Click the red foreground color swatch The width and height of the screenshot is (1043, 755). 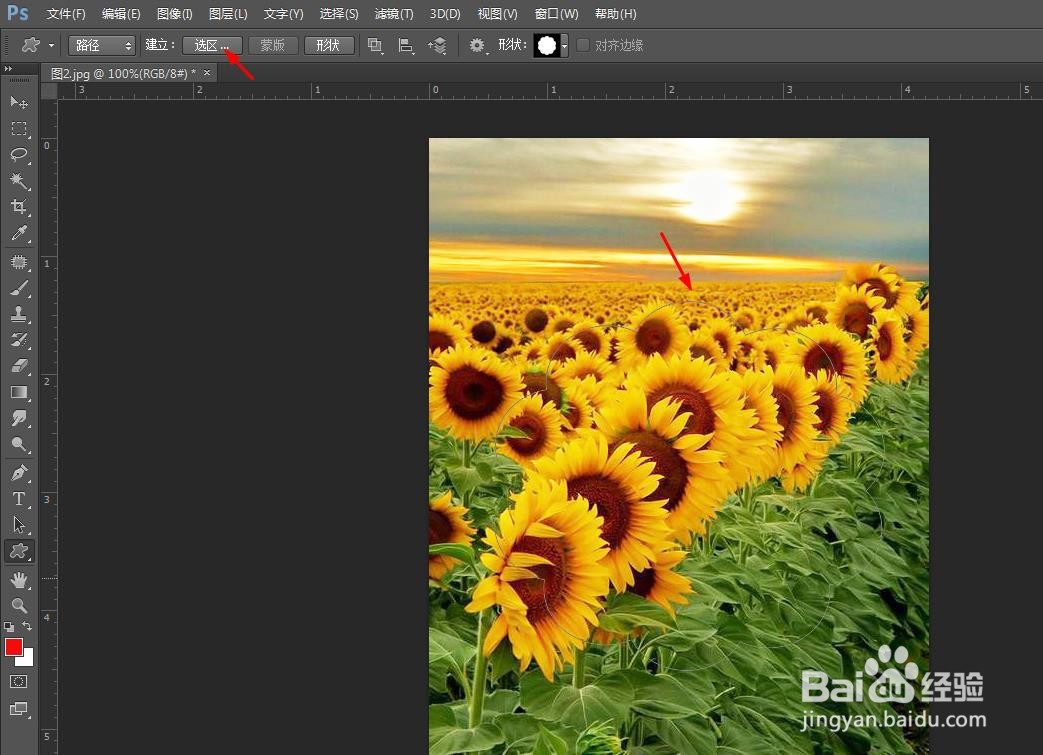[x=13, y=647]
